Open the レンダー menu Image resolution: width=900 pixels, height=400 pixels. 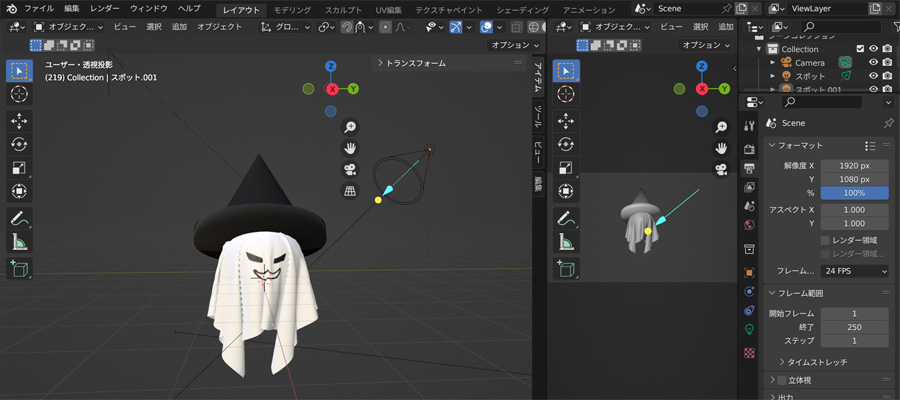coord(104,8)
